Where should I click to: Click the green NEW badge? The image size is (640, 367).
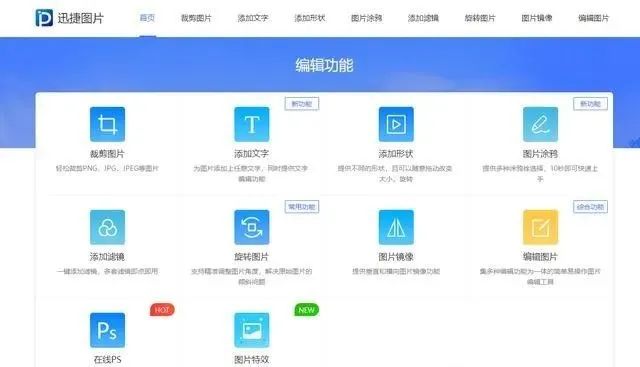click(x=307, y=310)
